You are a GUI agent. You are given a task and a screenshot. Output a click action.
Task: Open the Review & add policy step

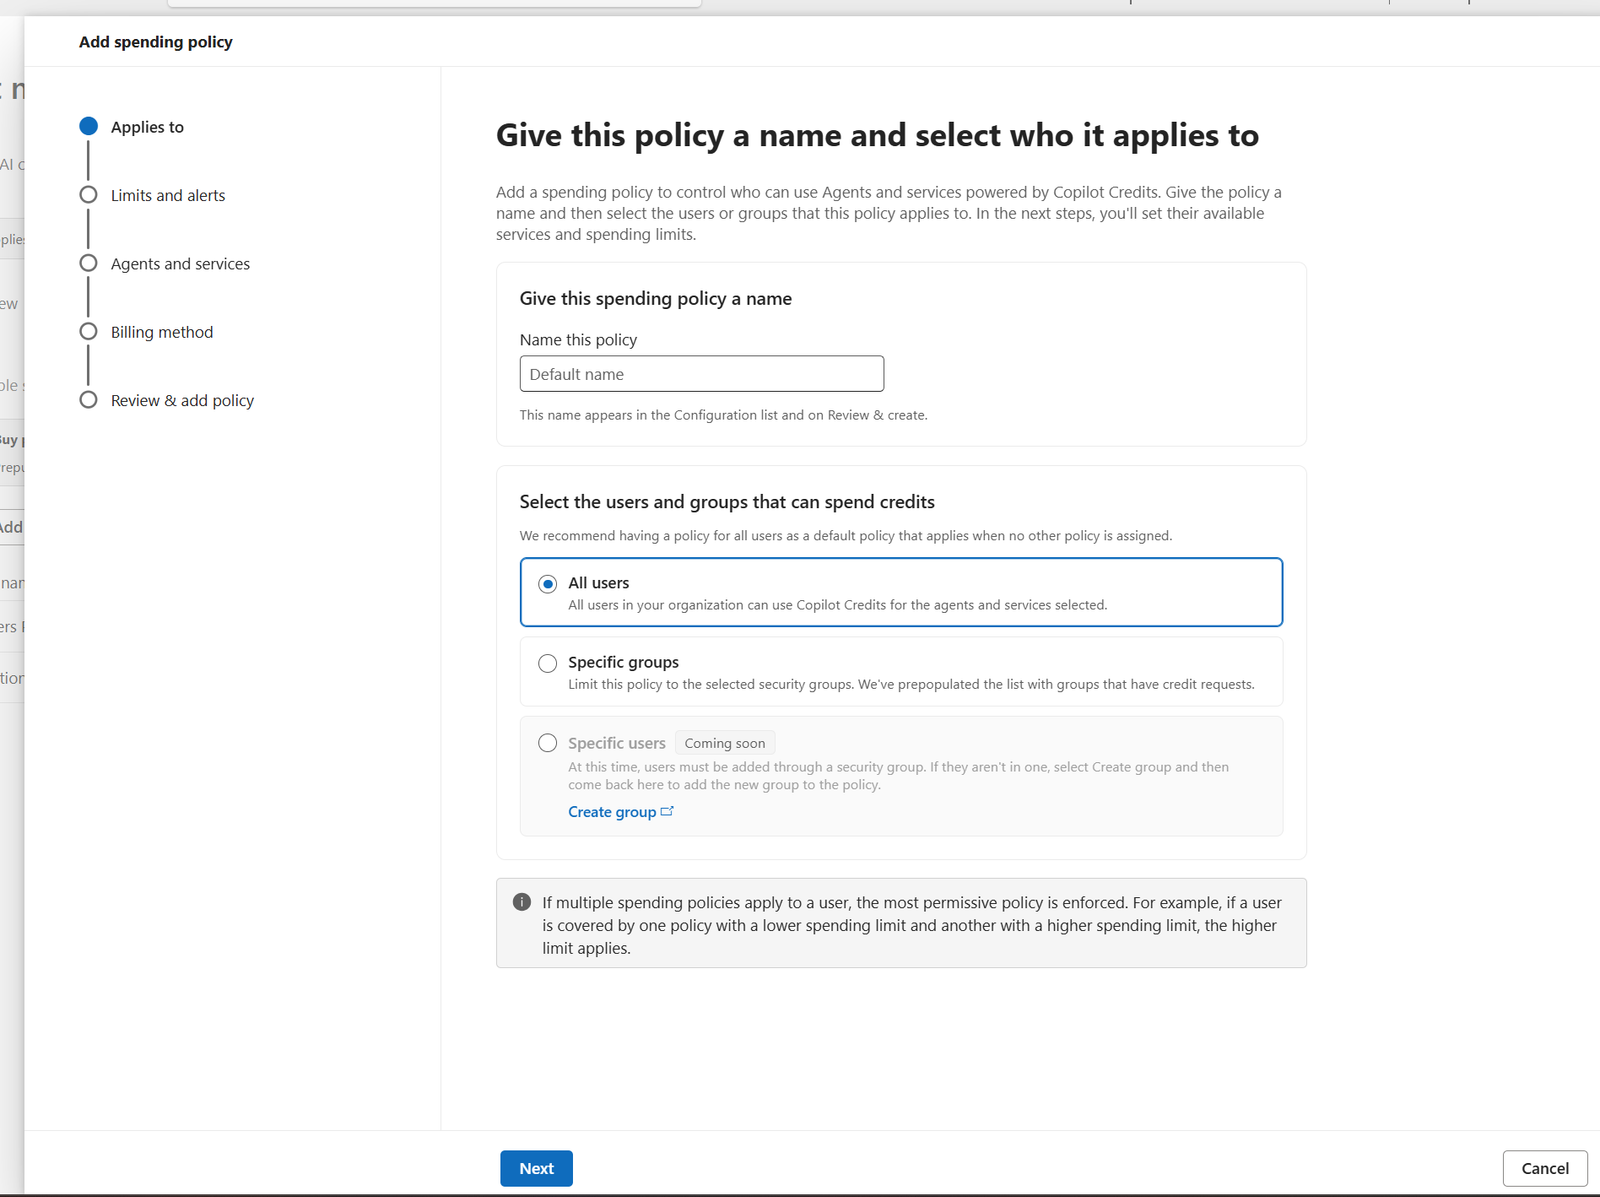[x=182, y=400]
